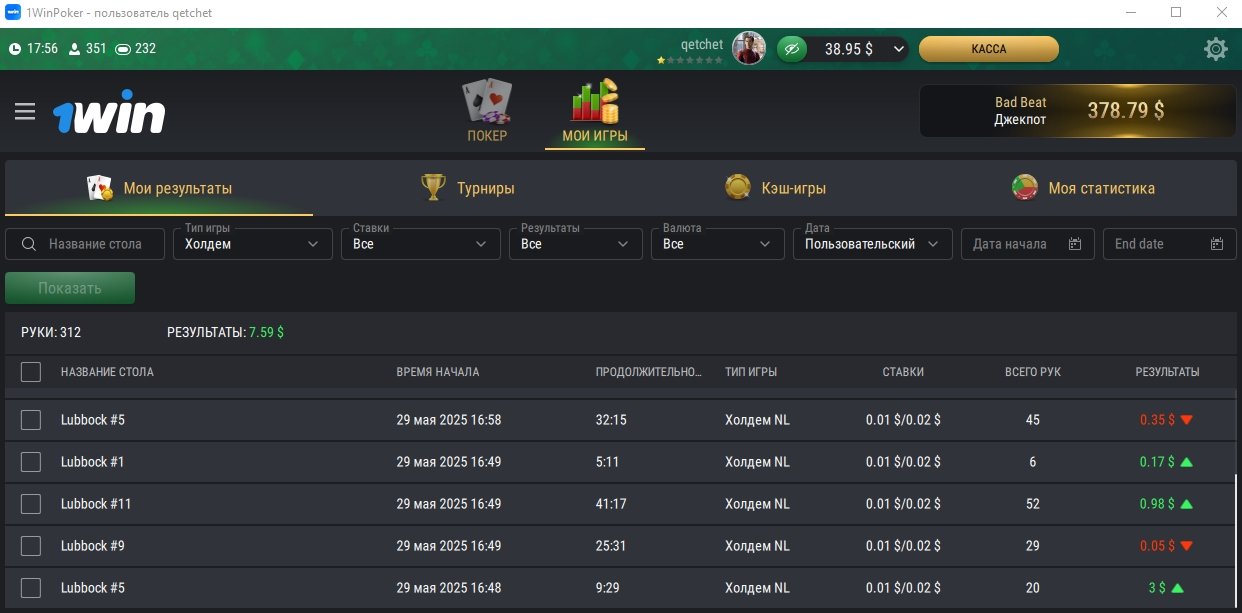Click the Касса button
Viewport: 1242px width, 613px height.
[x=989, y=49]
